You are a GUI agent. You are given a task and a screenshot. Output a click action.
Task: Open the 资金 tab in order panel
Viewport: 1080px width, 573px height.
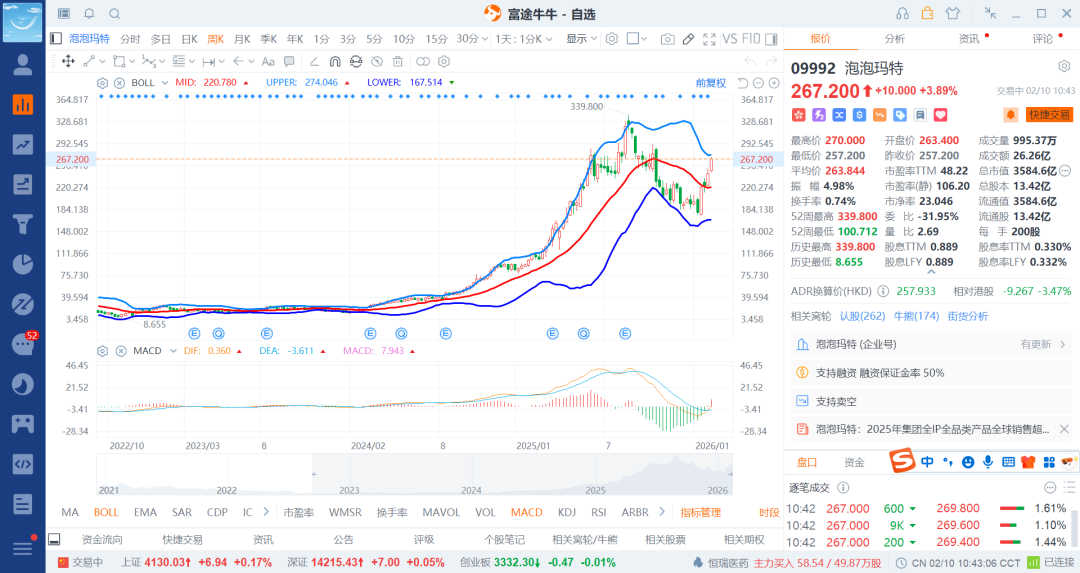click(x=854, y=463)
